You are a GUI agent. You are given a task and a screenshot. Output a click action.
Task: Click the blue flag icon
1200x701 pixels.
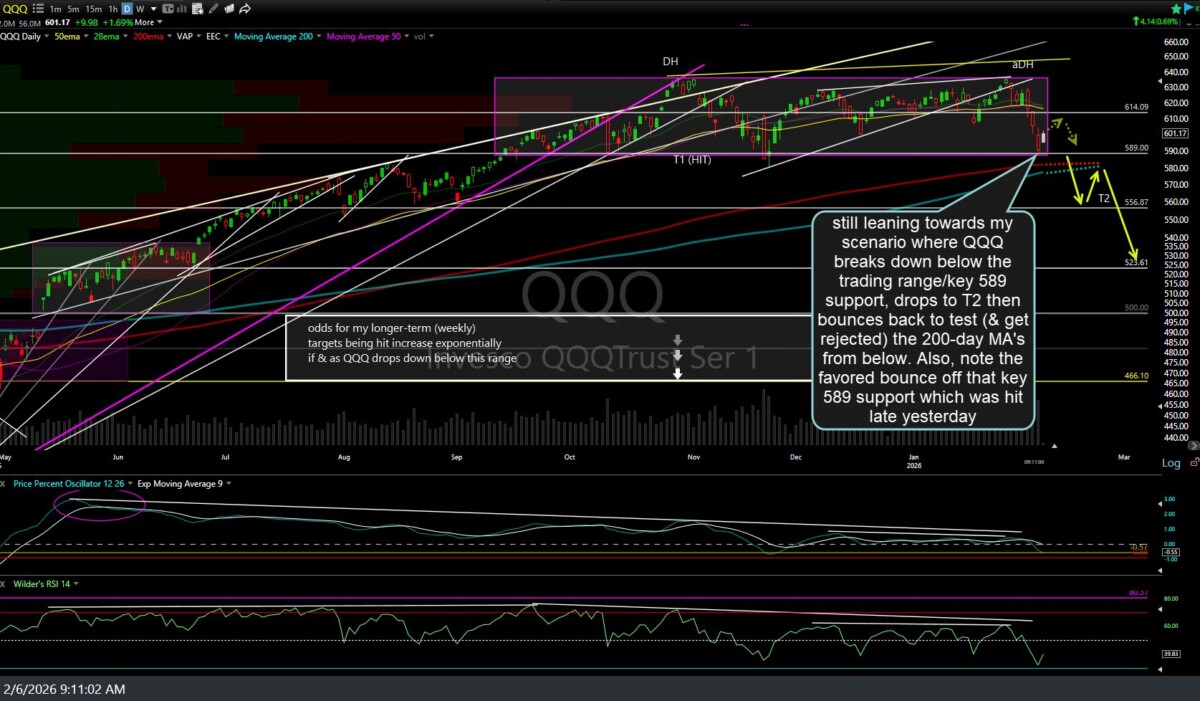1189,7
